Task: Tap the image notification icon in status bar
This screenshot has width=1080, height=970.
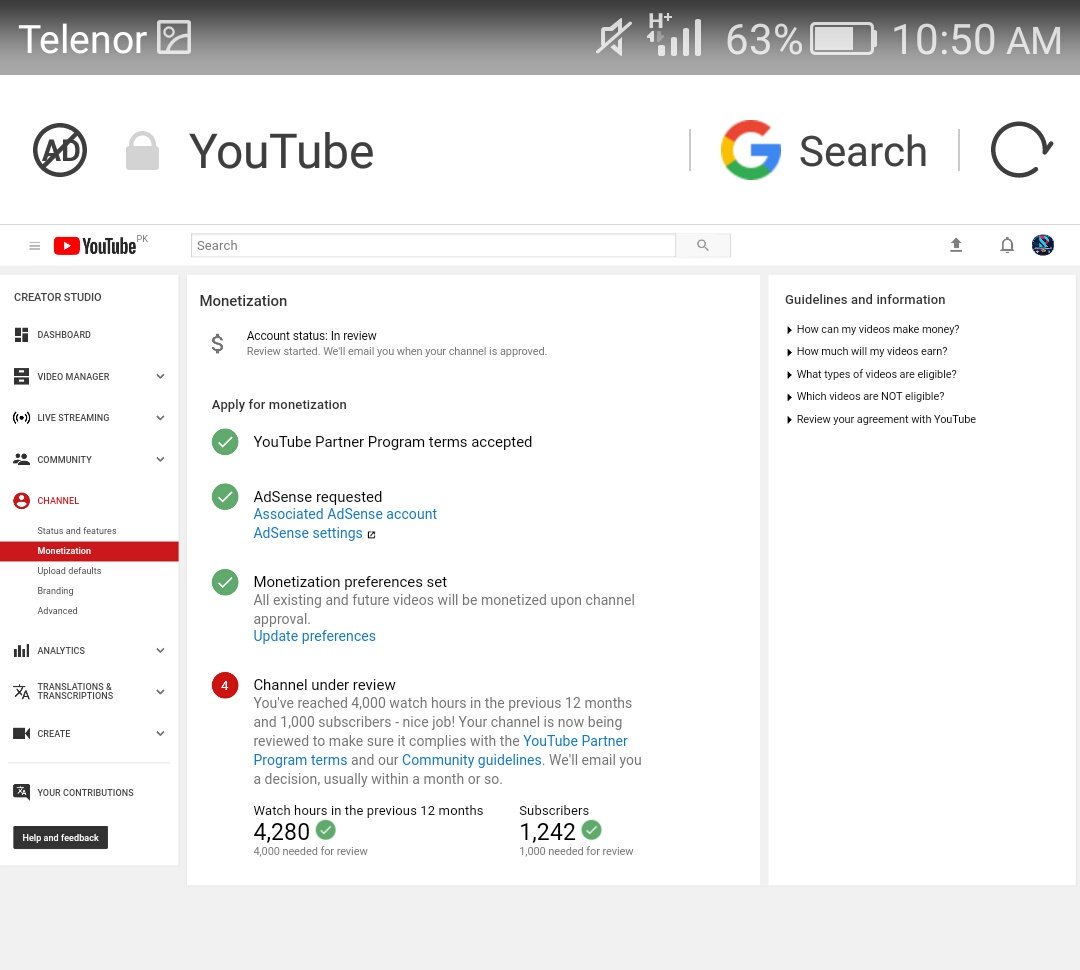Action: (x=174, y=37)
